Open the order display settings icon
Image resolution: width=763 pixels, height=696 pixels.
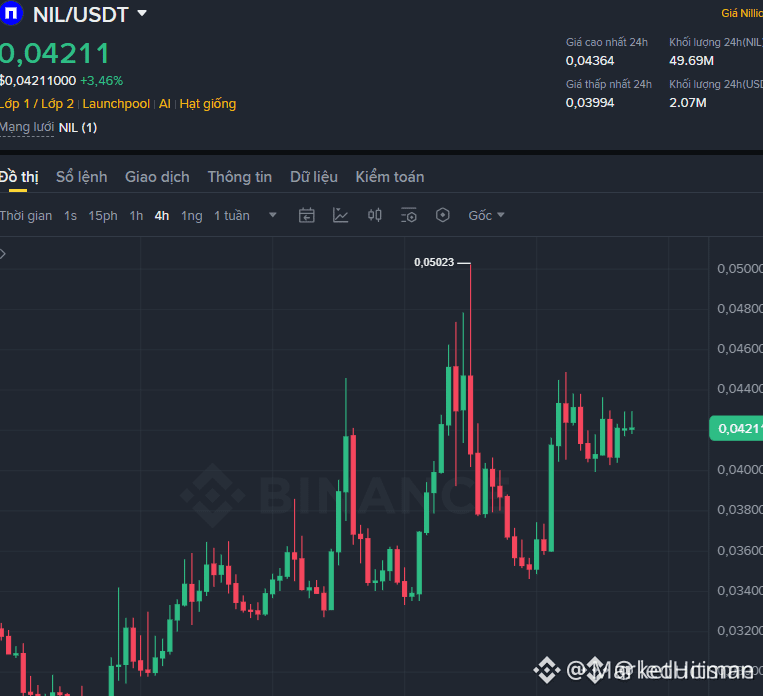[409, 215]
